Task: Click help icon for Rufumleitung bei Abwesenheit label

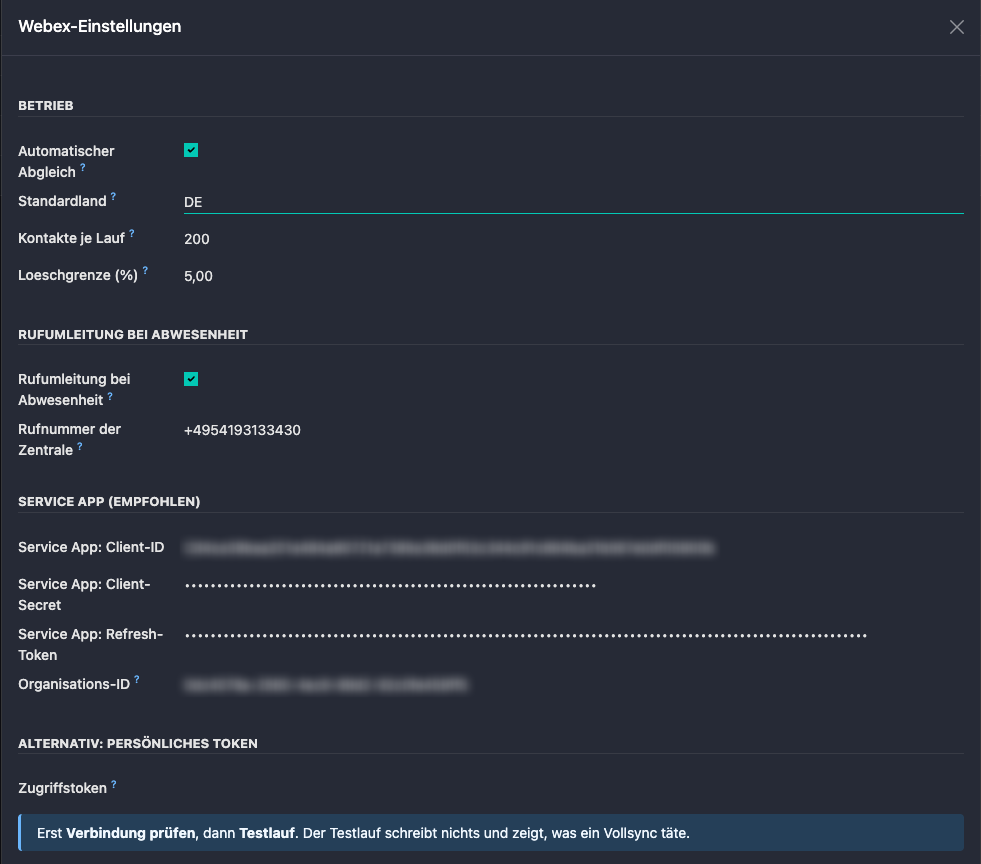Action: (110, 396)
